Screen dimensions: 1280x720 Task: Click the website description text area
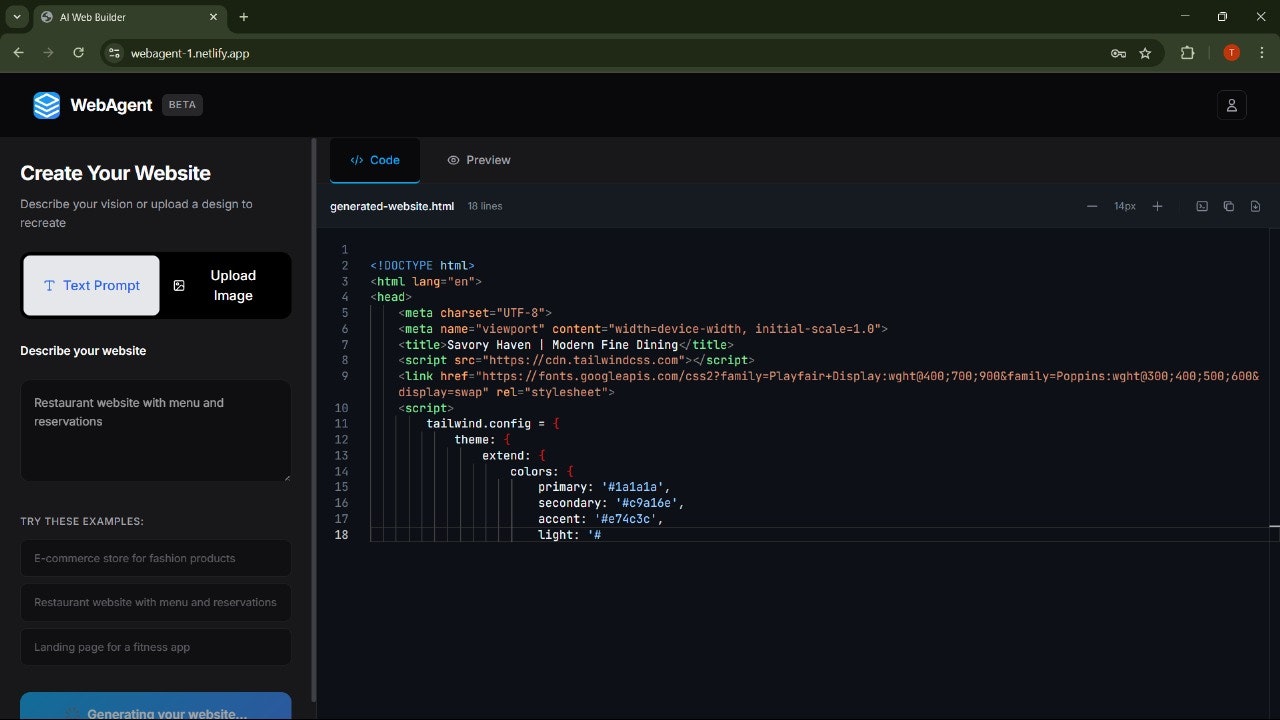156,430
